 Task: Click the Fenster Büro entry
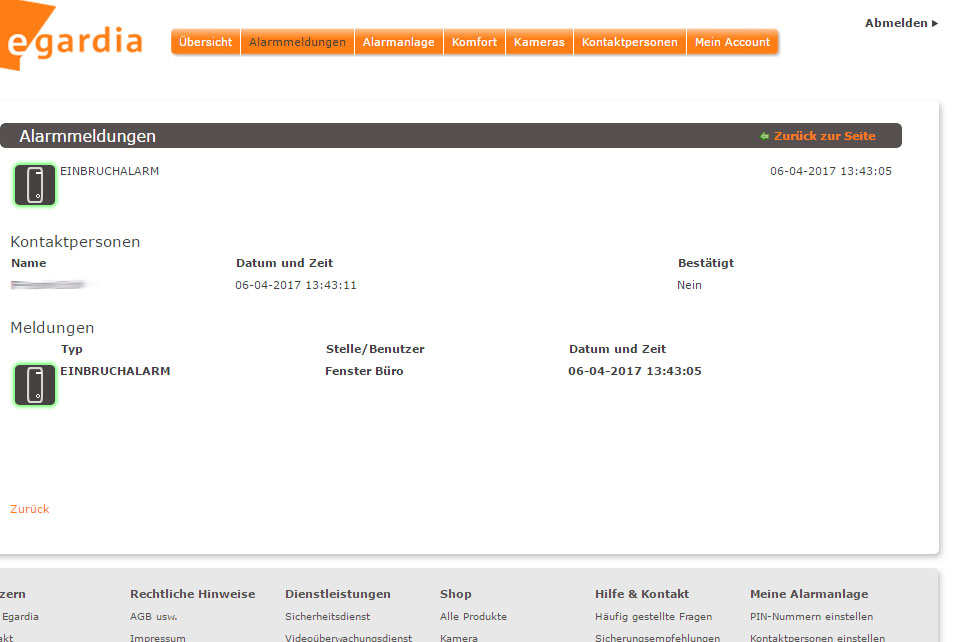tap(364, 371)
